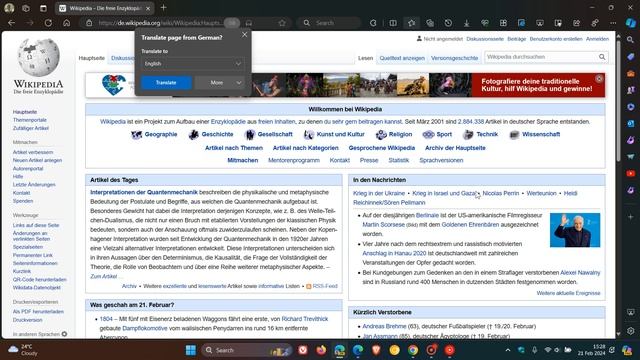Go to browser home via house icon
This screenshot has width=640, height=360.
[x=67, y=23]
